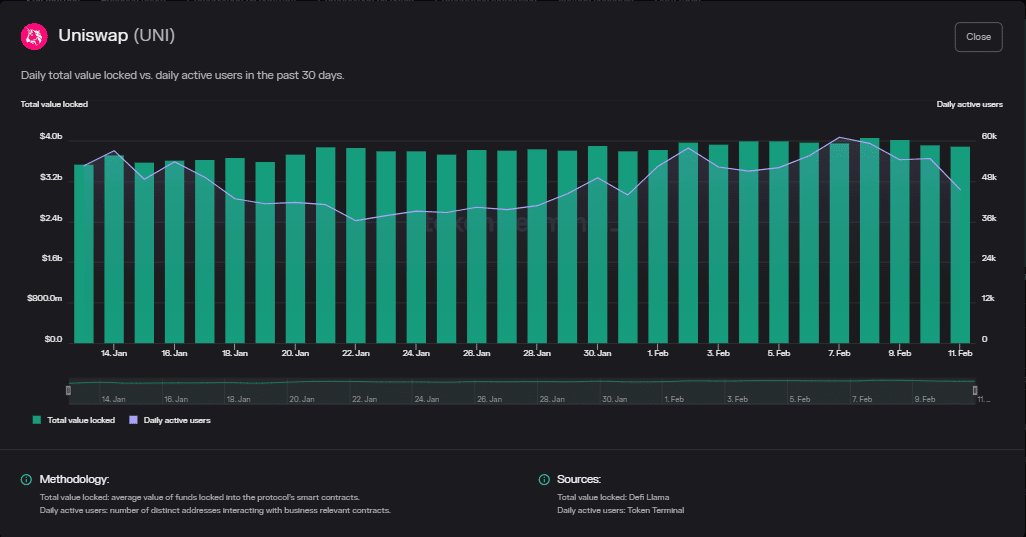Select the green bar above 5. Feb

[779, 243]
